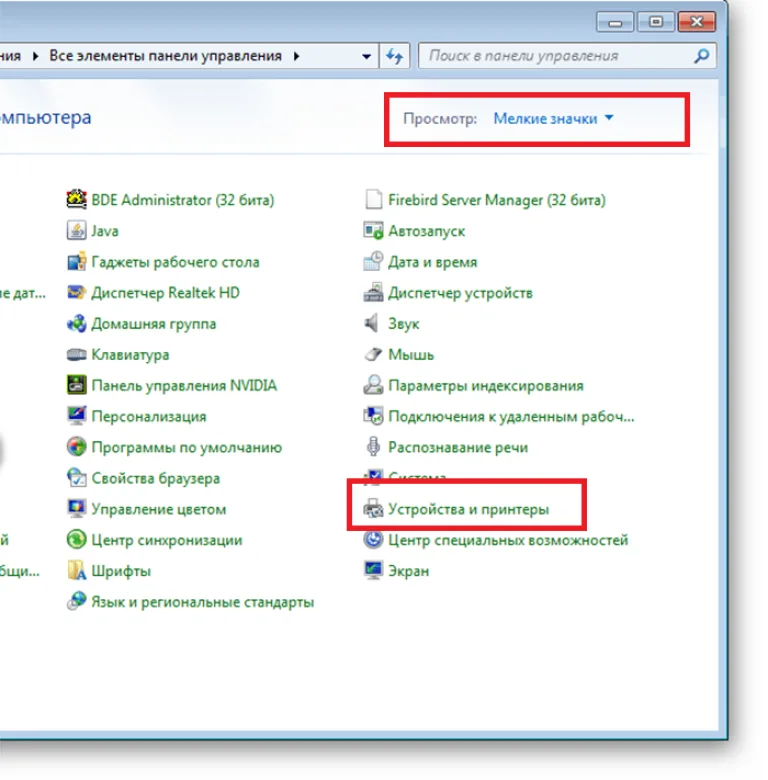Open the address bar history dropdown arrow
Screen dimensions: 768x780
click(366, 56)
